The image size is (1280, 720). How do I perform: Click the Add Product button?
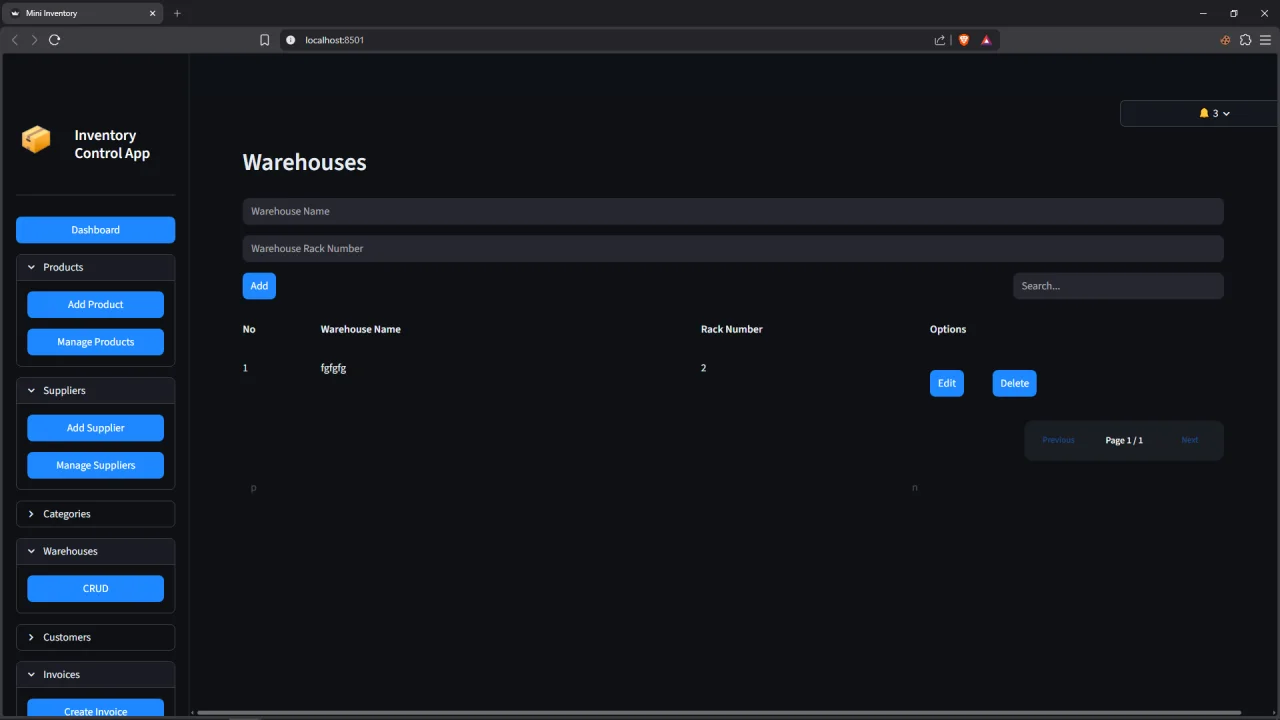(95, 304)
